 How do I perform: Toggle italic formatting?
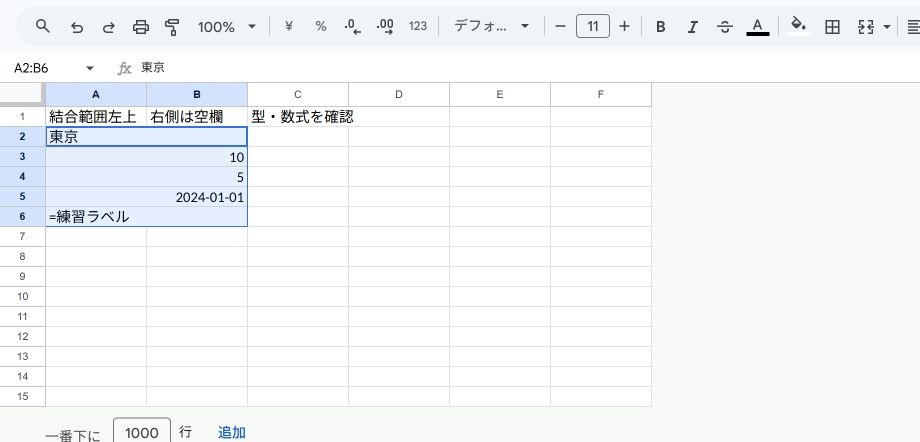[x=693, y=26]
